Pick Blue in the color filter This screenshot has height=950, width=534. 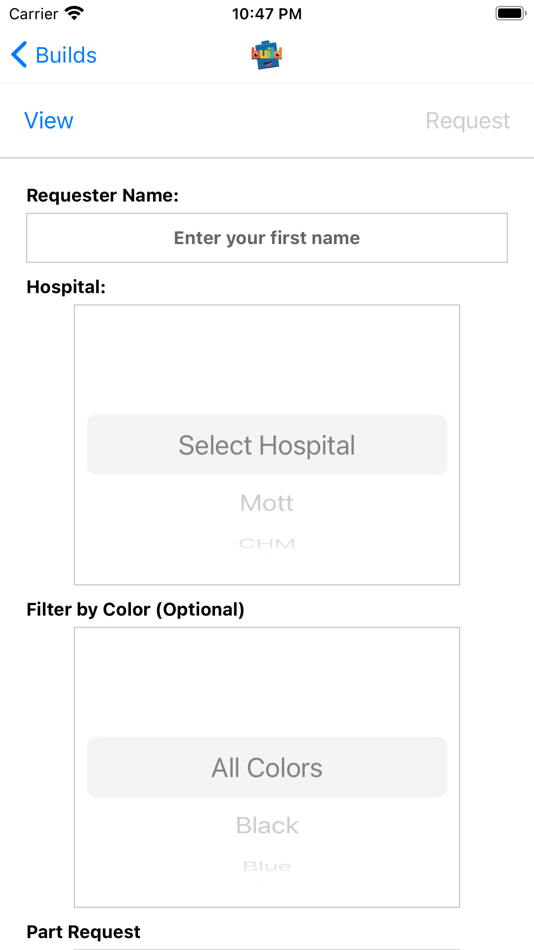[267, 866]
